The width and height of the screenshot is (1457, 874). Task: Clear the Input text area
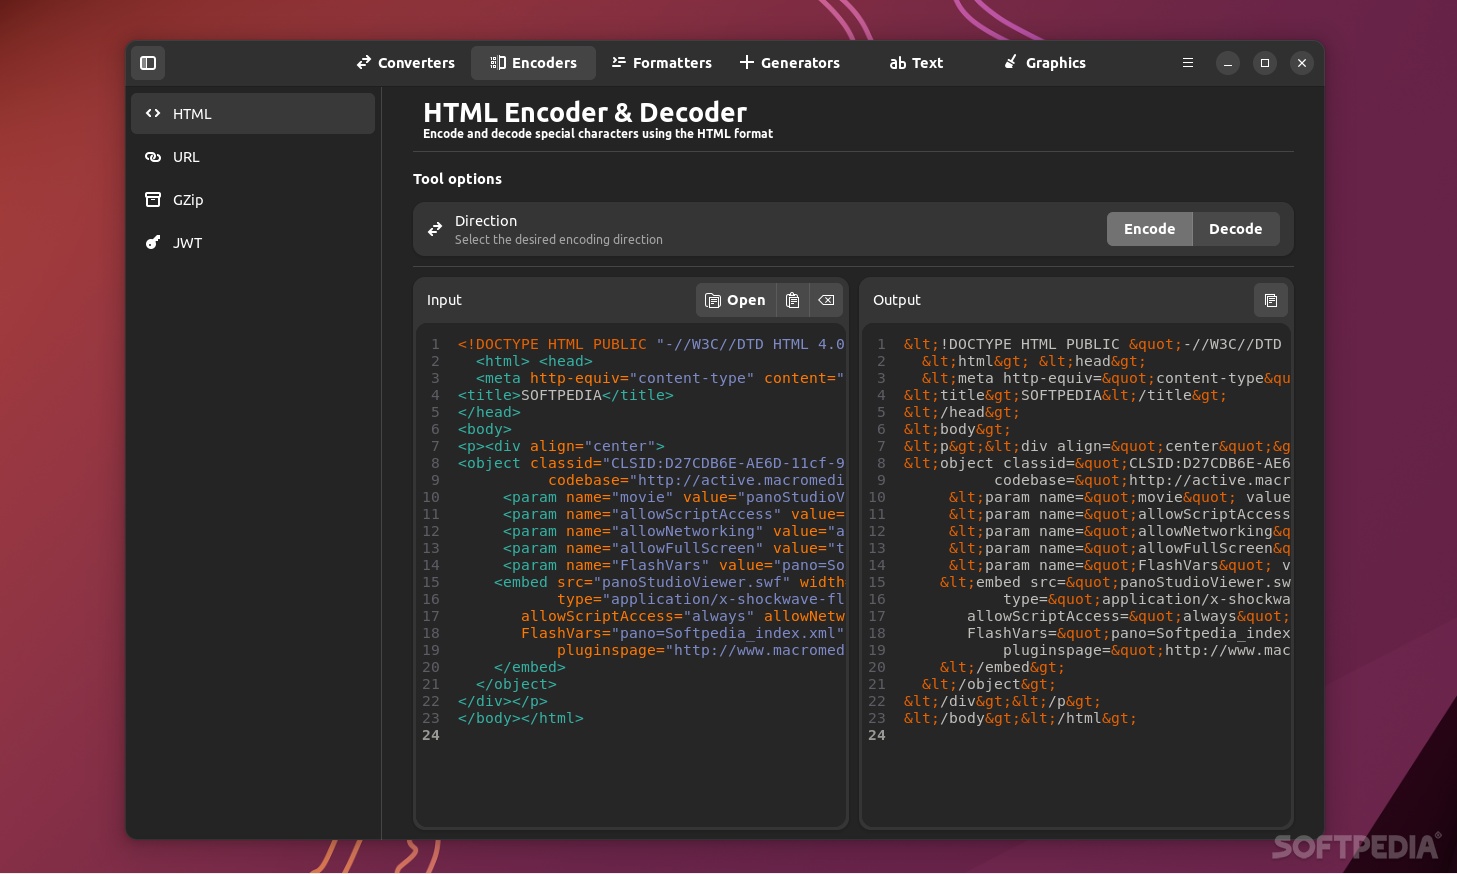(x=826, y=300)
